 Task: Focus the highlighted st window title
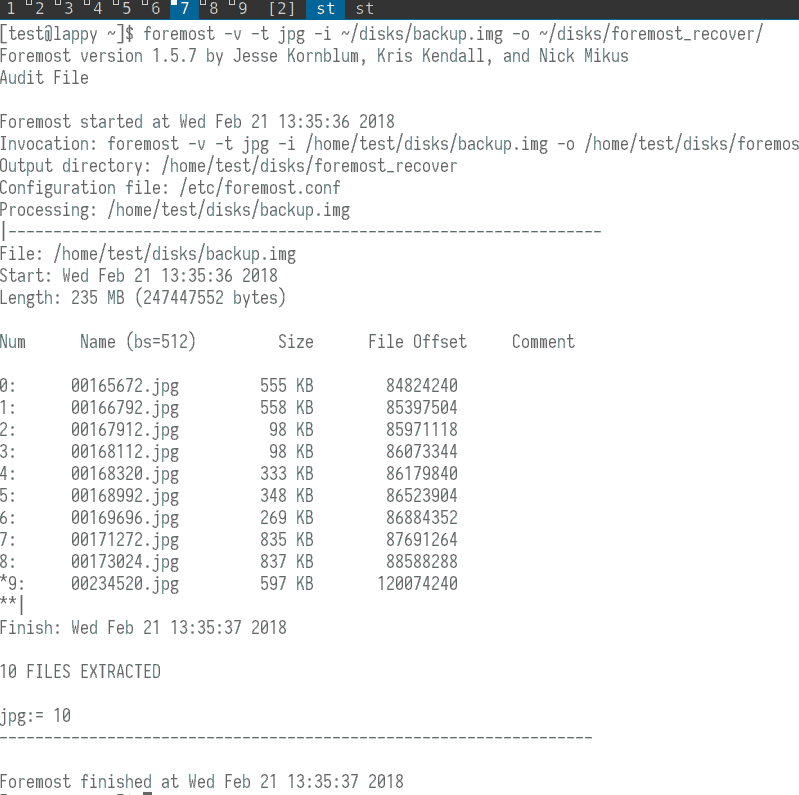pyautogui.click(x=325, y=9)
